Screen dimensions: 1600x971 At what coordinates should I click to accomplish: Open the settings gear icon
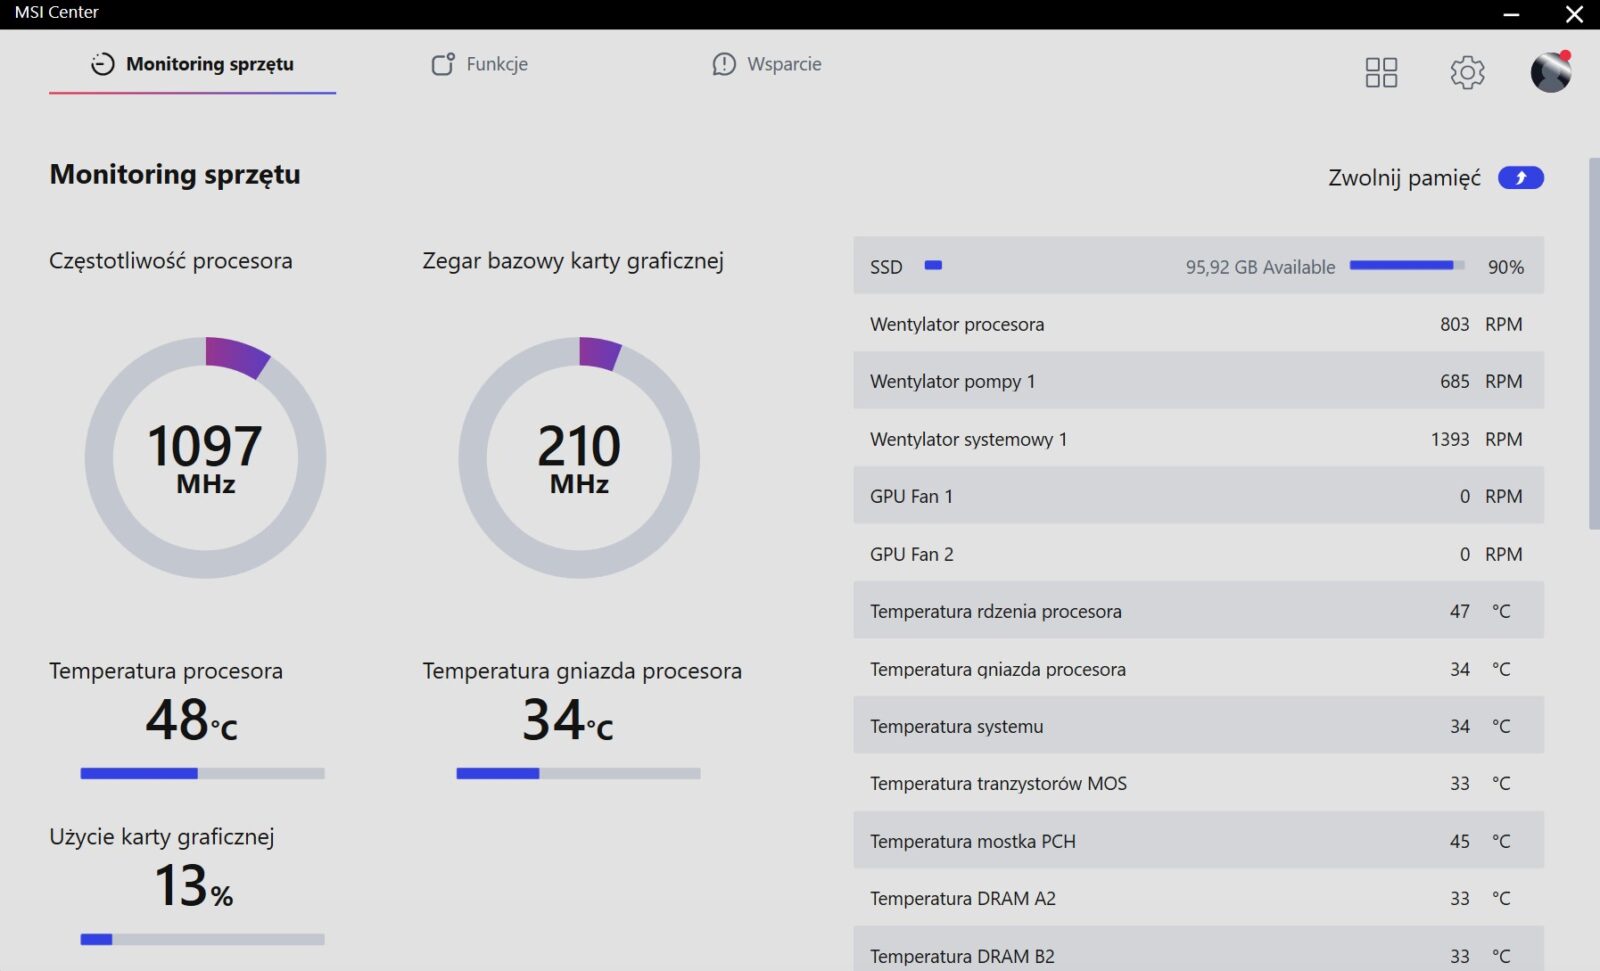point(1467,72)
